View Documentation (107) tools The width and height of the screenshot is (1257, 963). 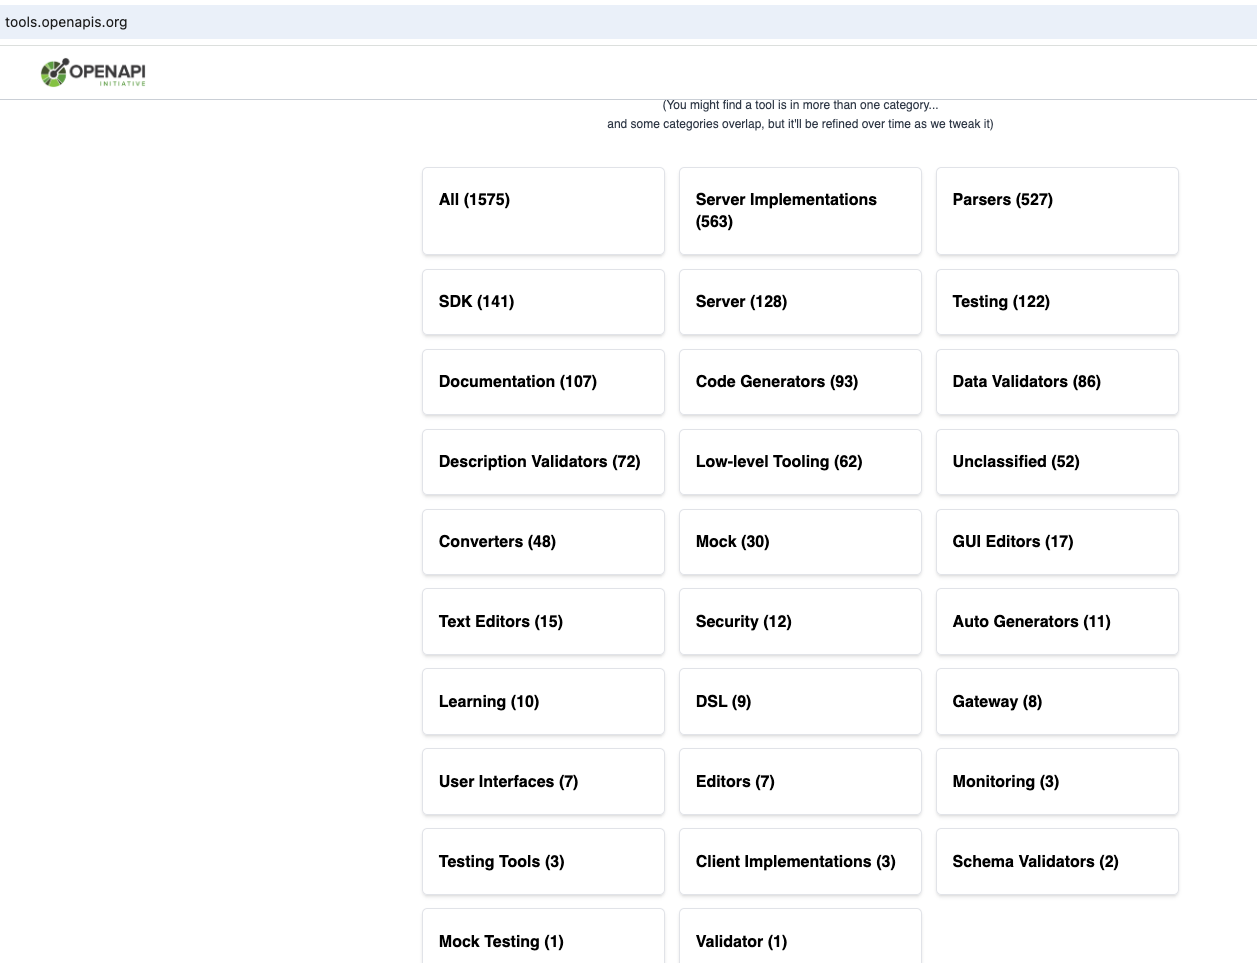[x=543, y=382]
